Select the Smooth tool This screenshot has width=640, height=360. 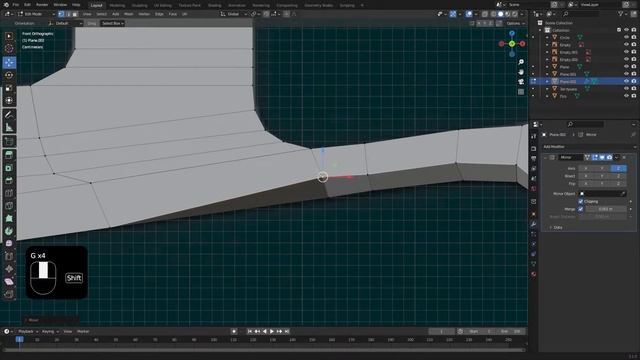[9, 244]
